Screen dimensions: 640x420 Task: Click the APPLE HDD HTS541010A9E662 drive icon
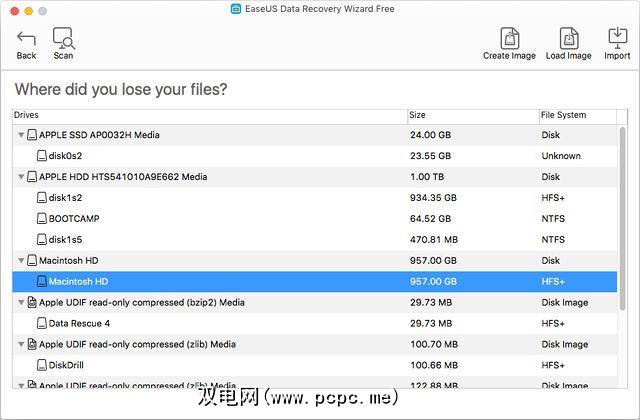[32, 177]
